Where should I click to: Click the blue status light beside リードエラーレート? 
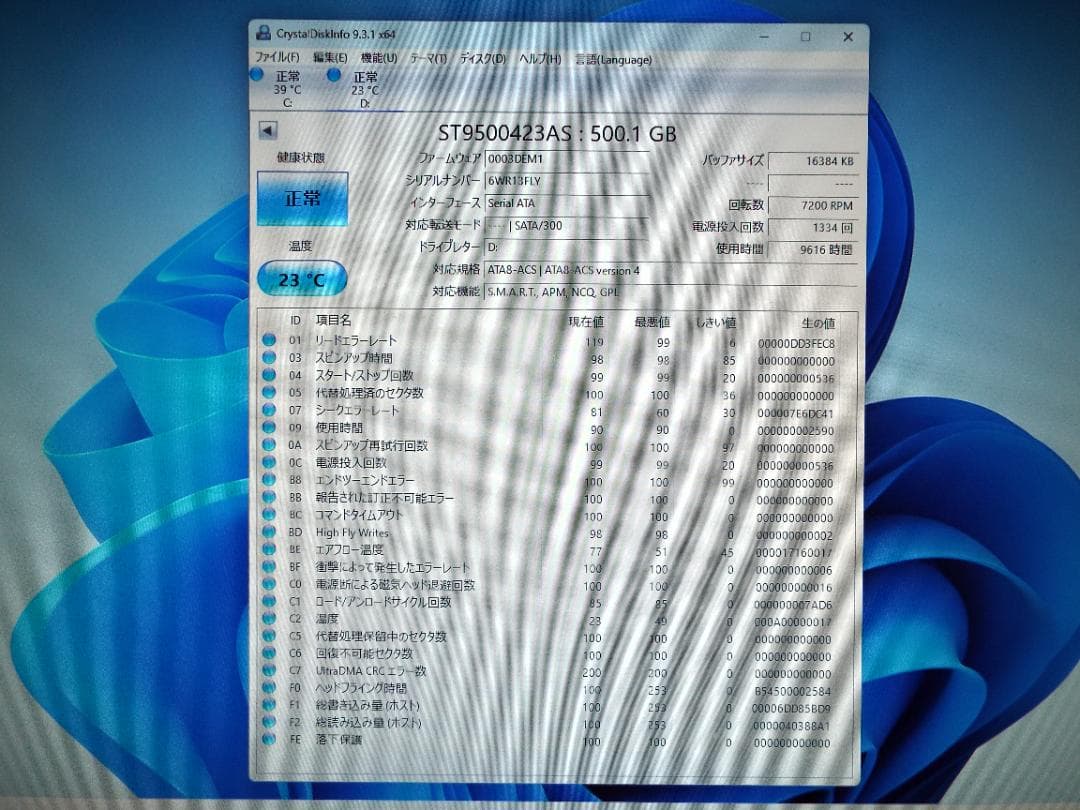pos(268,340)
